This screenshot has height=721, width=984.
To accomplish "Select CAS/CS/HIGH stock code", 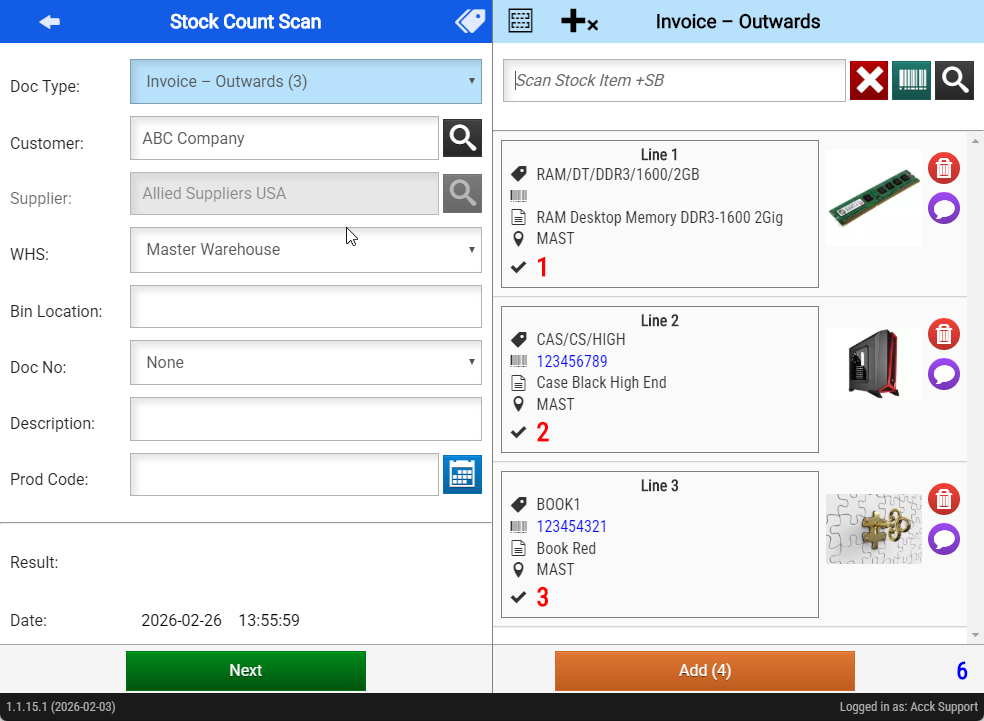I will [580, 339].
